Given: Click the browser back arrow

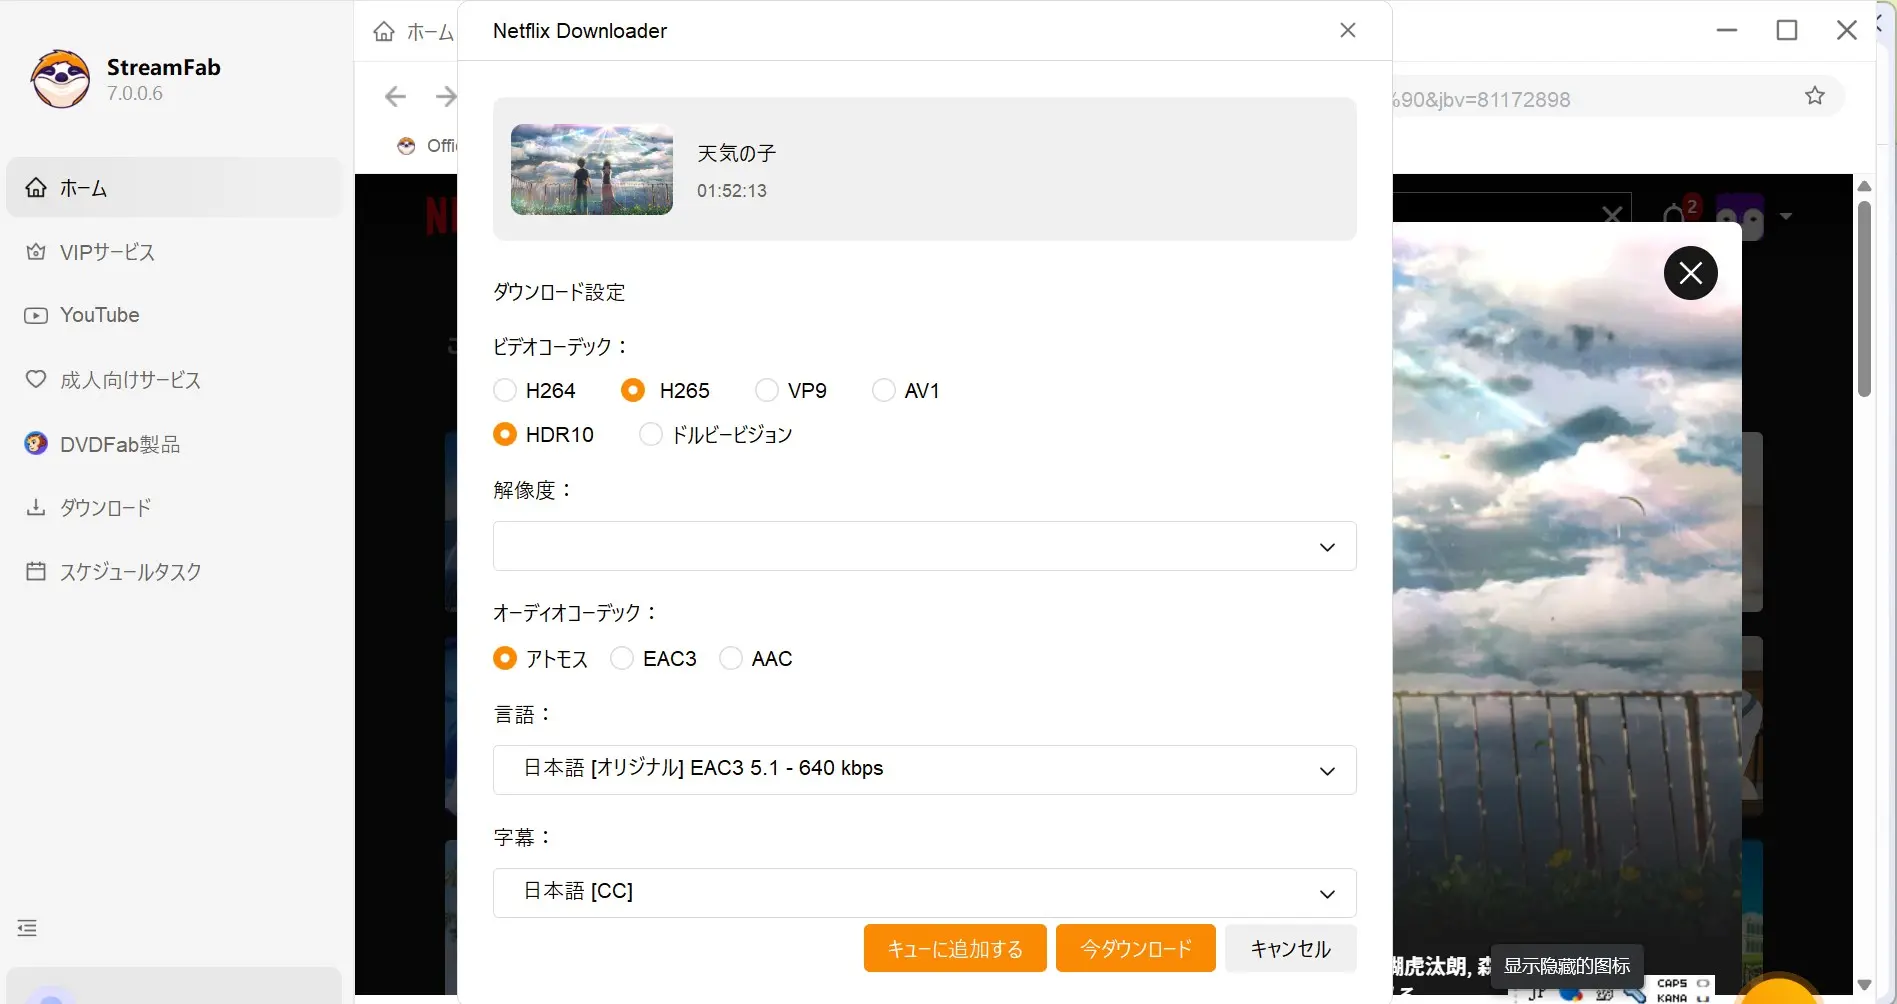Looking at the screenshot, I should (396, 96).
